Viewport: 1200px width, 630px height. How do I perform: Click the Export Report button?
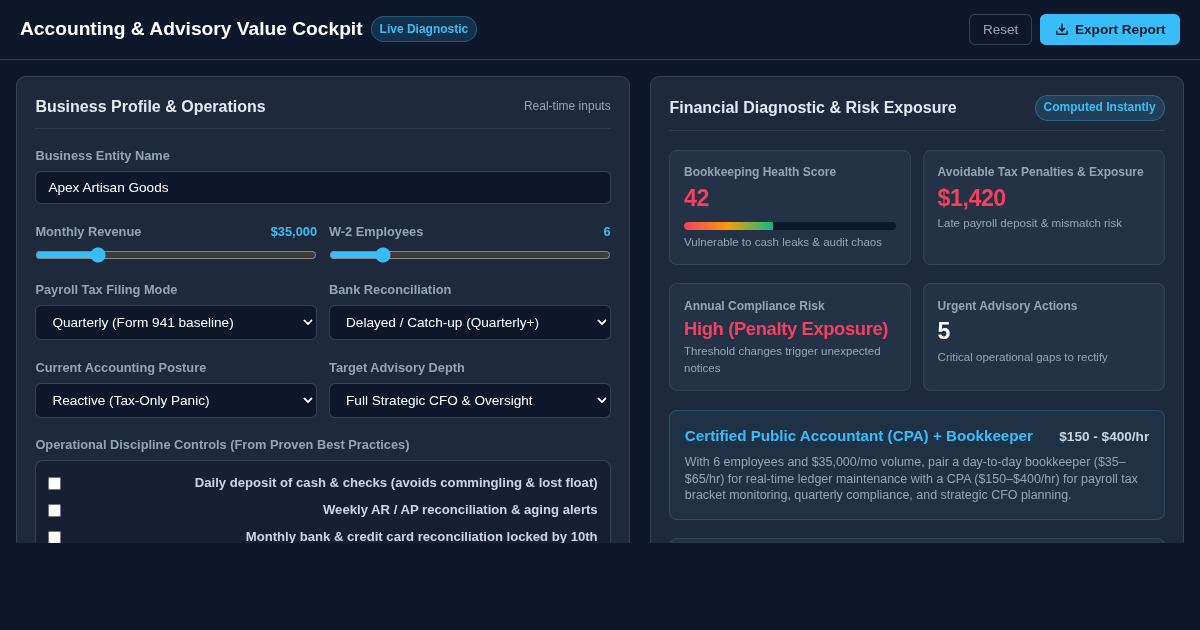pos(1110,30)
